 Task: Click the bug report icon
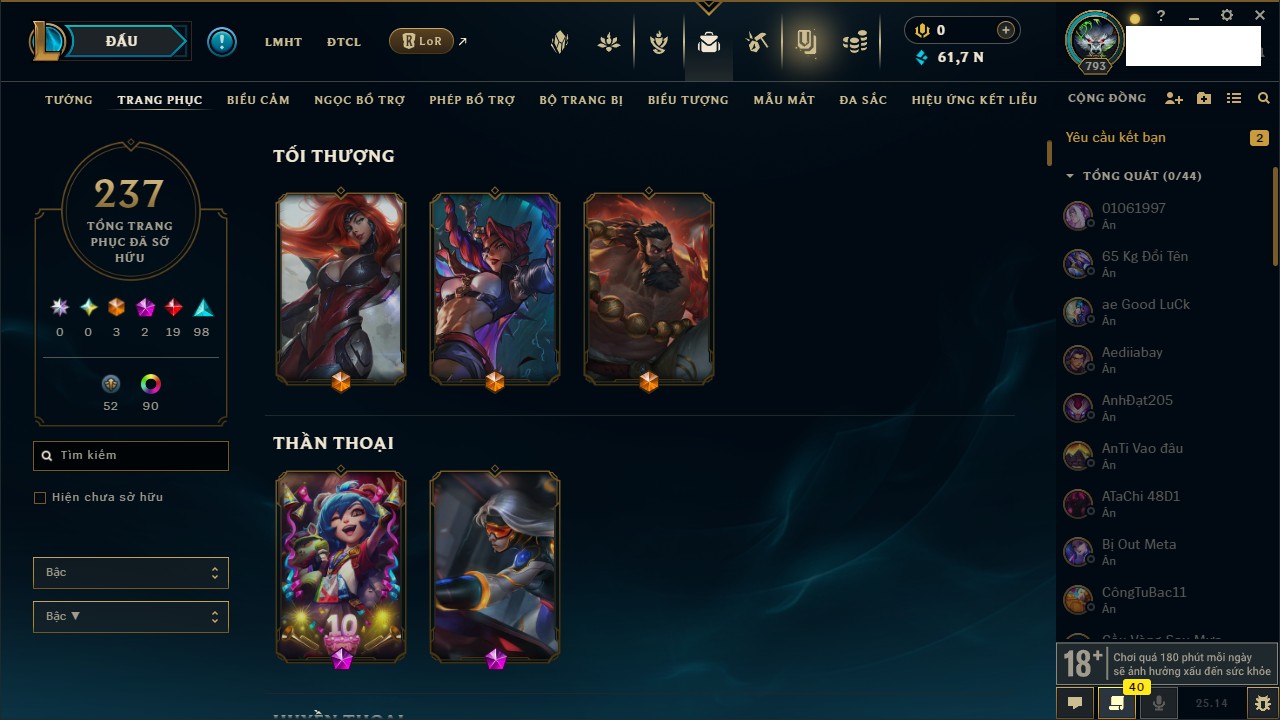click(1263, 703)
